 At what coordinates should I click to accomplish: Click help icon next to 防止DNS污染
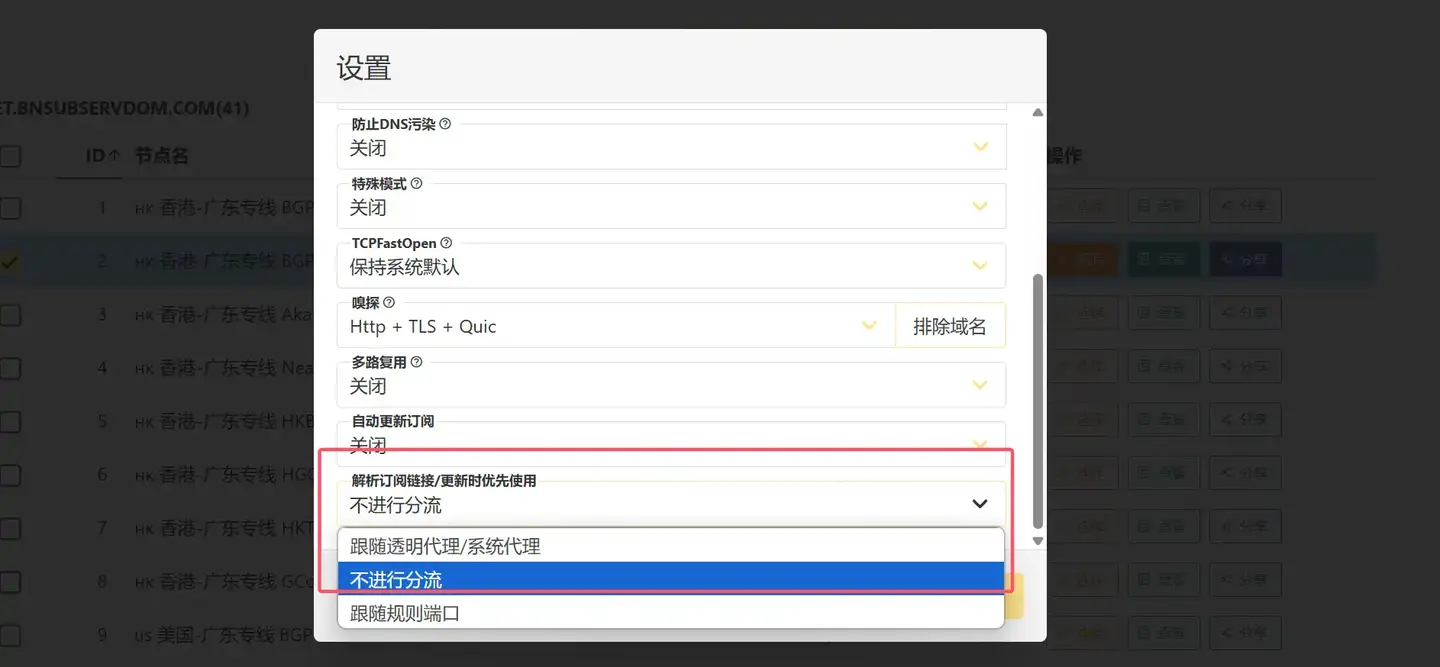[445, 125]
